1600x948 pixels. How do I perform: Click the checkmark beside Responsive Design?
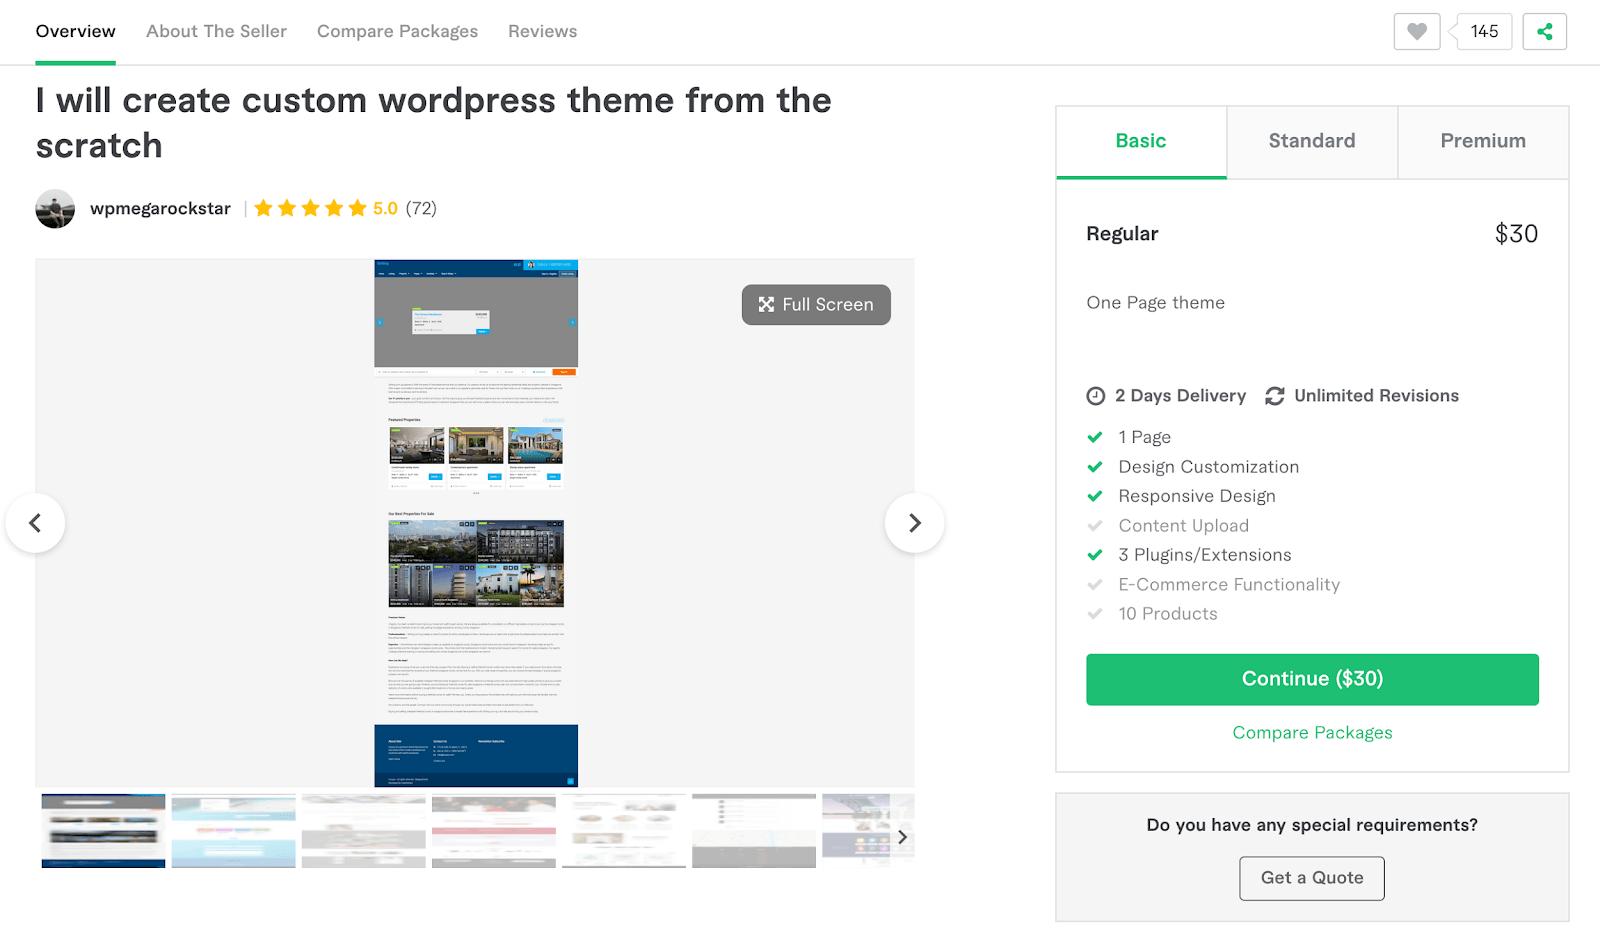coord(1095,496)
